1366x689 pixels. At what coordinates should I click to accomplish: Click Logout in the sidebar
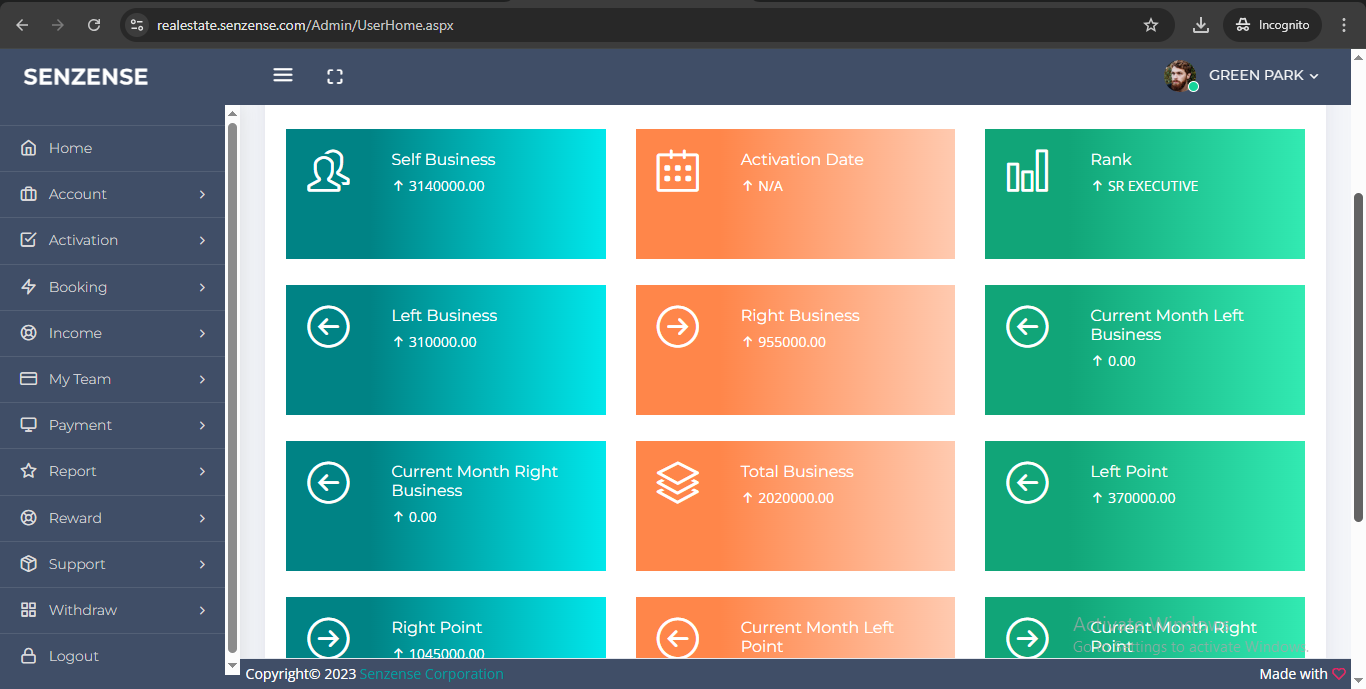(x=112, y=656)
